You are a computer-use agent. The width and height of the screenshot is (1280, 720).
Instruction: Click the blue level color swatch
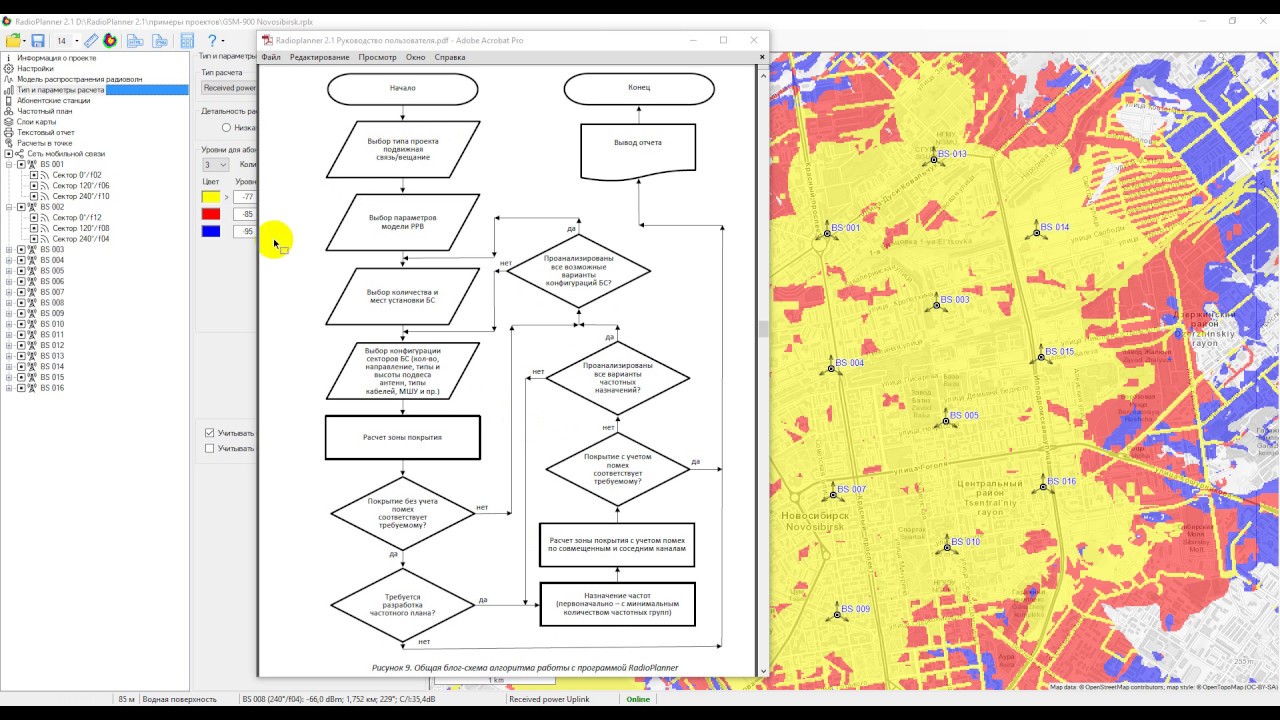[211, 231]
